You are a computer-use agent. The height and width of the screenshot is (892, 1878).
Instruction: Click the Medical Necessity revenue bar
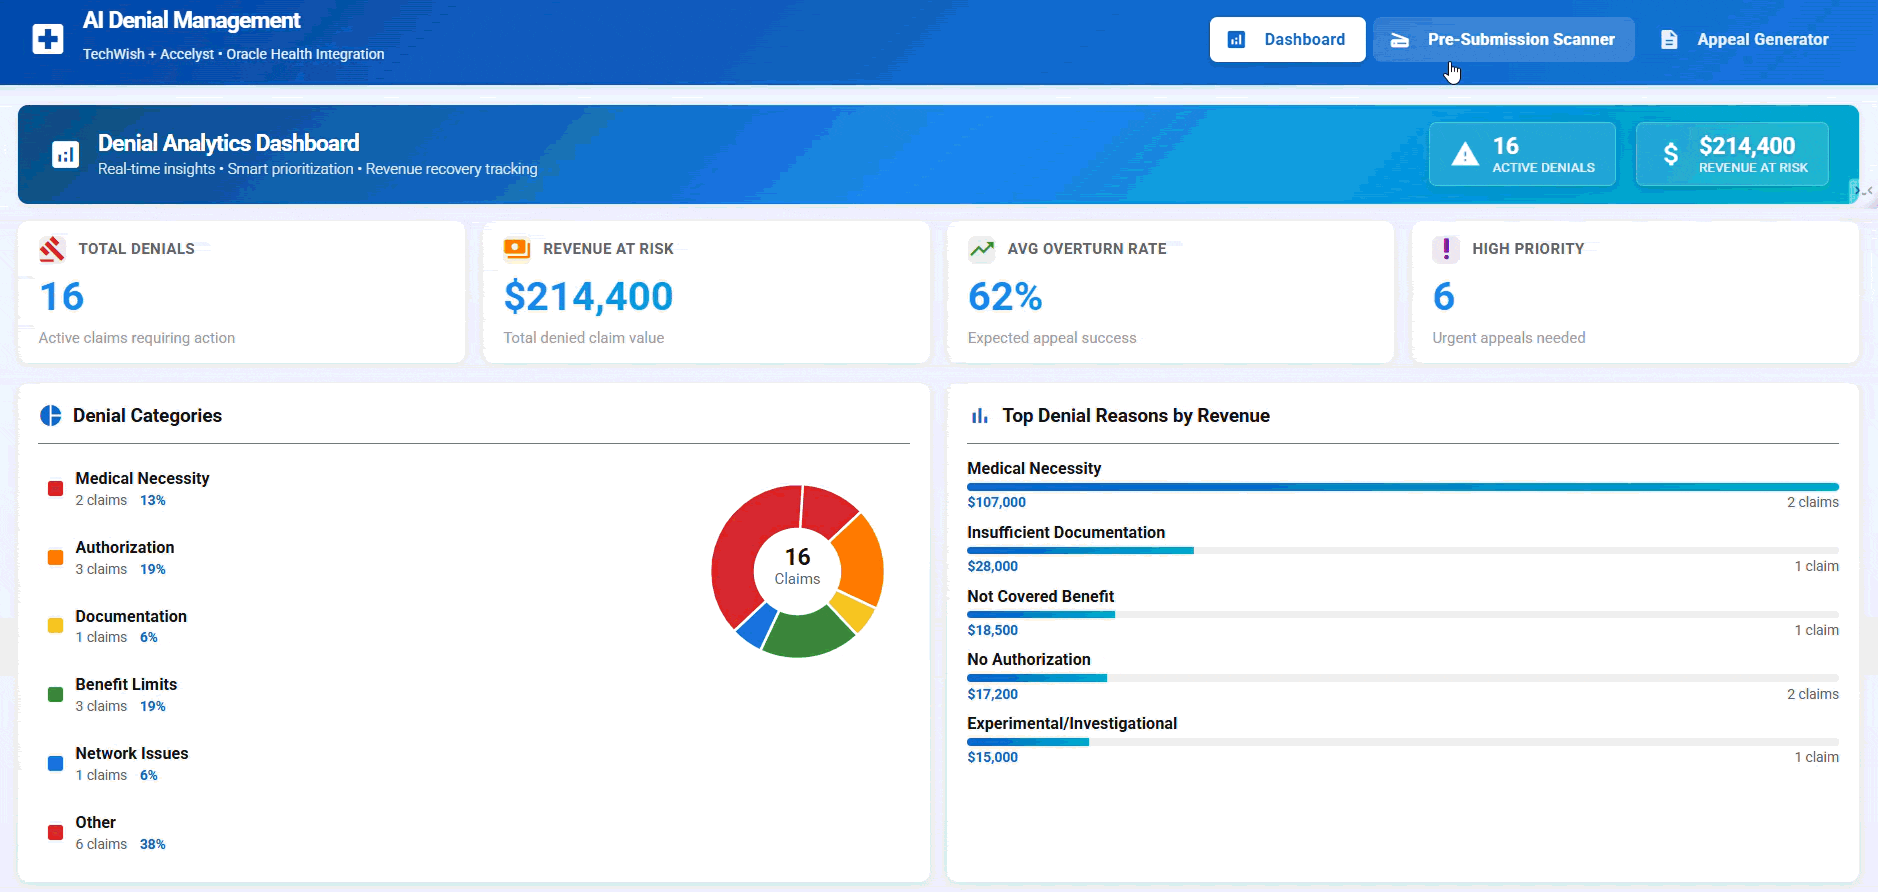(1403, 487)
